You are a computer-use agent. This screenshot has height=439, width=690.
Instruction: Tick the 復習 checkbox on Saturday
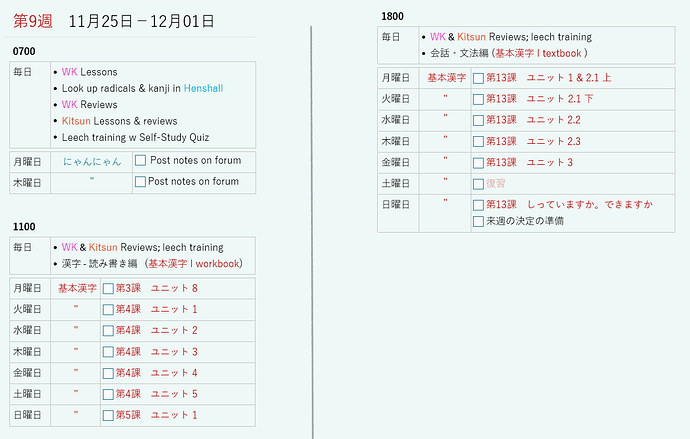[478, 184]
